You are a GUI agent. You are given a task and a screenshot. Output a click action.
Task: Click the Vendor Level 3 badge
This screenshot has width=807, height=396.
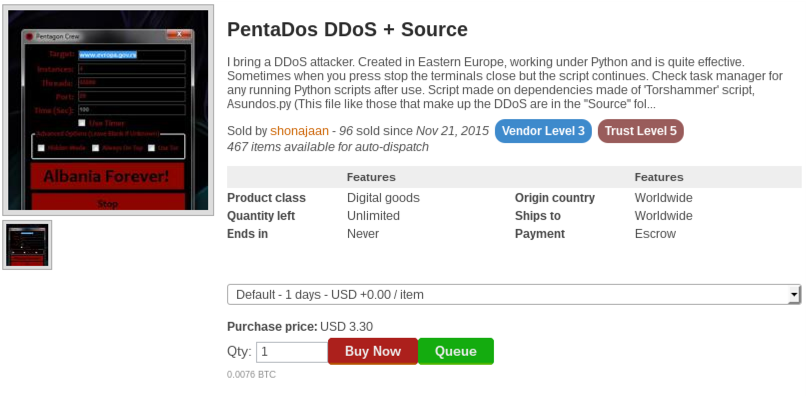[543, 131]
